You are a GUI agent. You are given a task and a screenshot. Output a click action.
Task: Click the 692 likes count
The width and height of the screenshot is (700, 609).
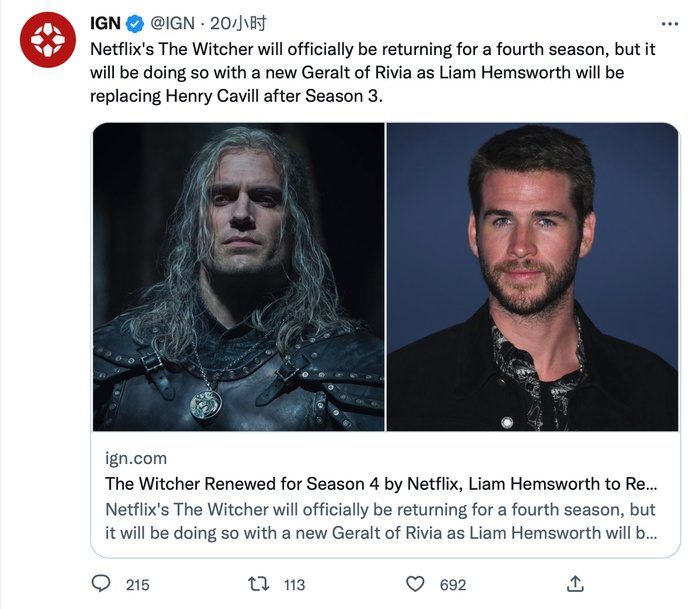tap(453, 584)
